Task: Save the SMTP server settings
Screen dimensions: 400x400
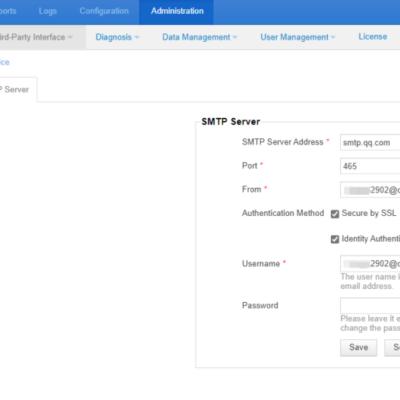Action: click(358, 348)
